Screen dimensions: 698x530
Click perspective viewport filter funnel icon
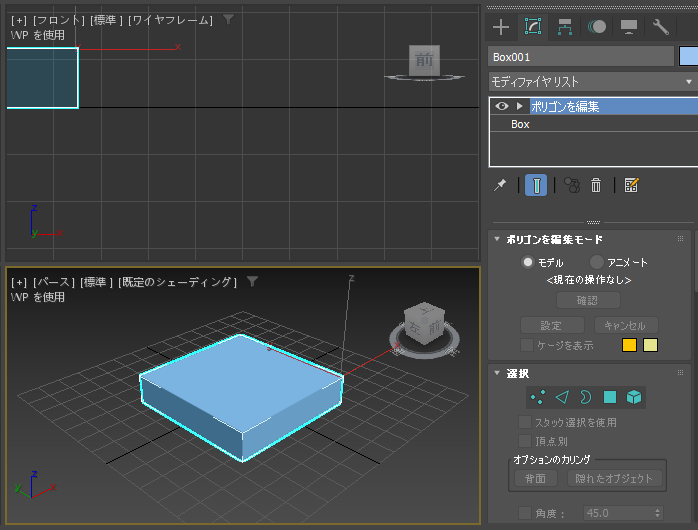click(x=252, y=281)
